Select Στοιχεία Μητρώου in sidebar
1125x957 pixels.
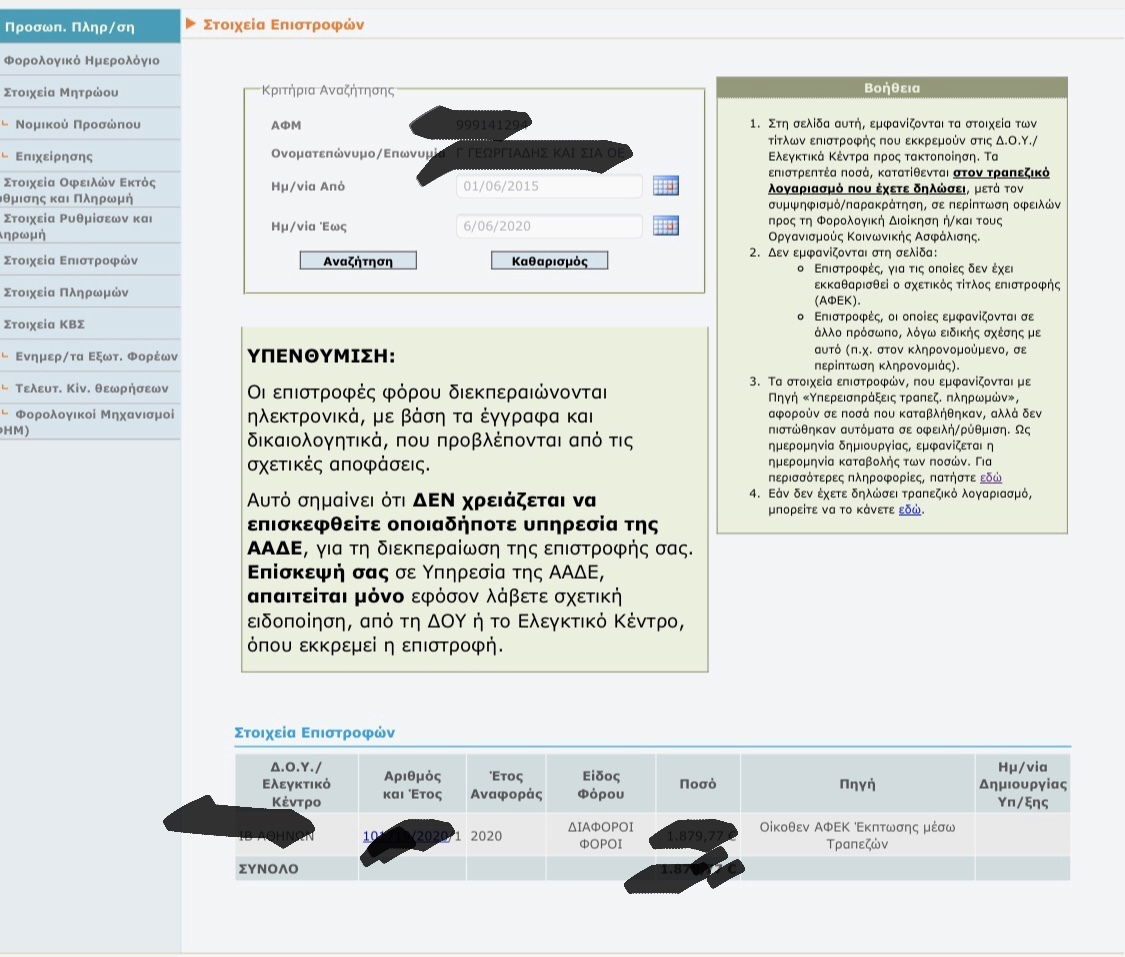pos(61,93)
